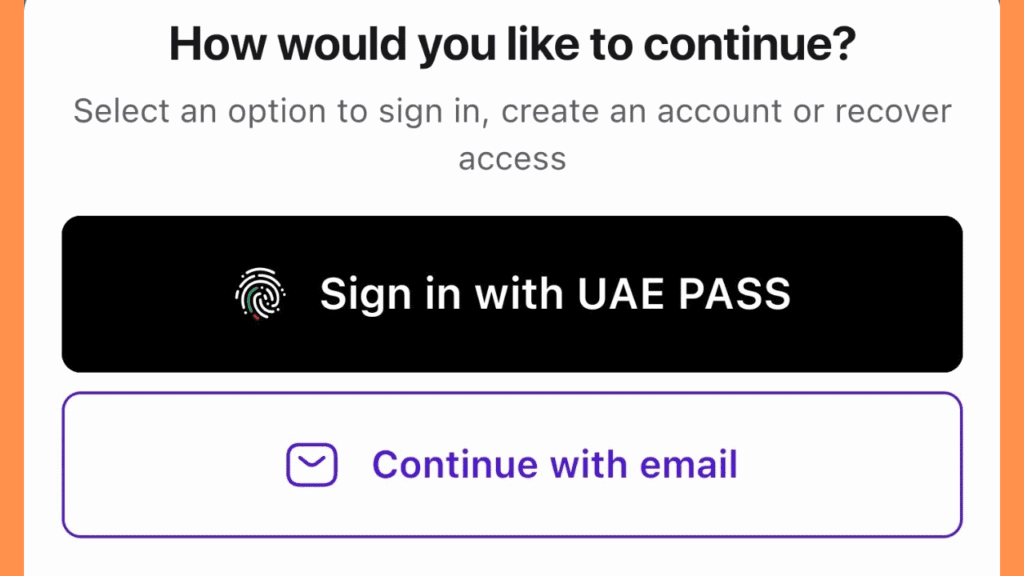Select the UAE PASS sign-in option
This screenshot has width=1024, height=576.
512,293
